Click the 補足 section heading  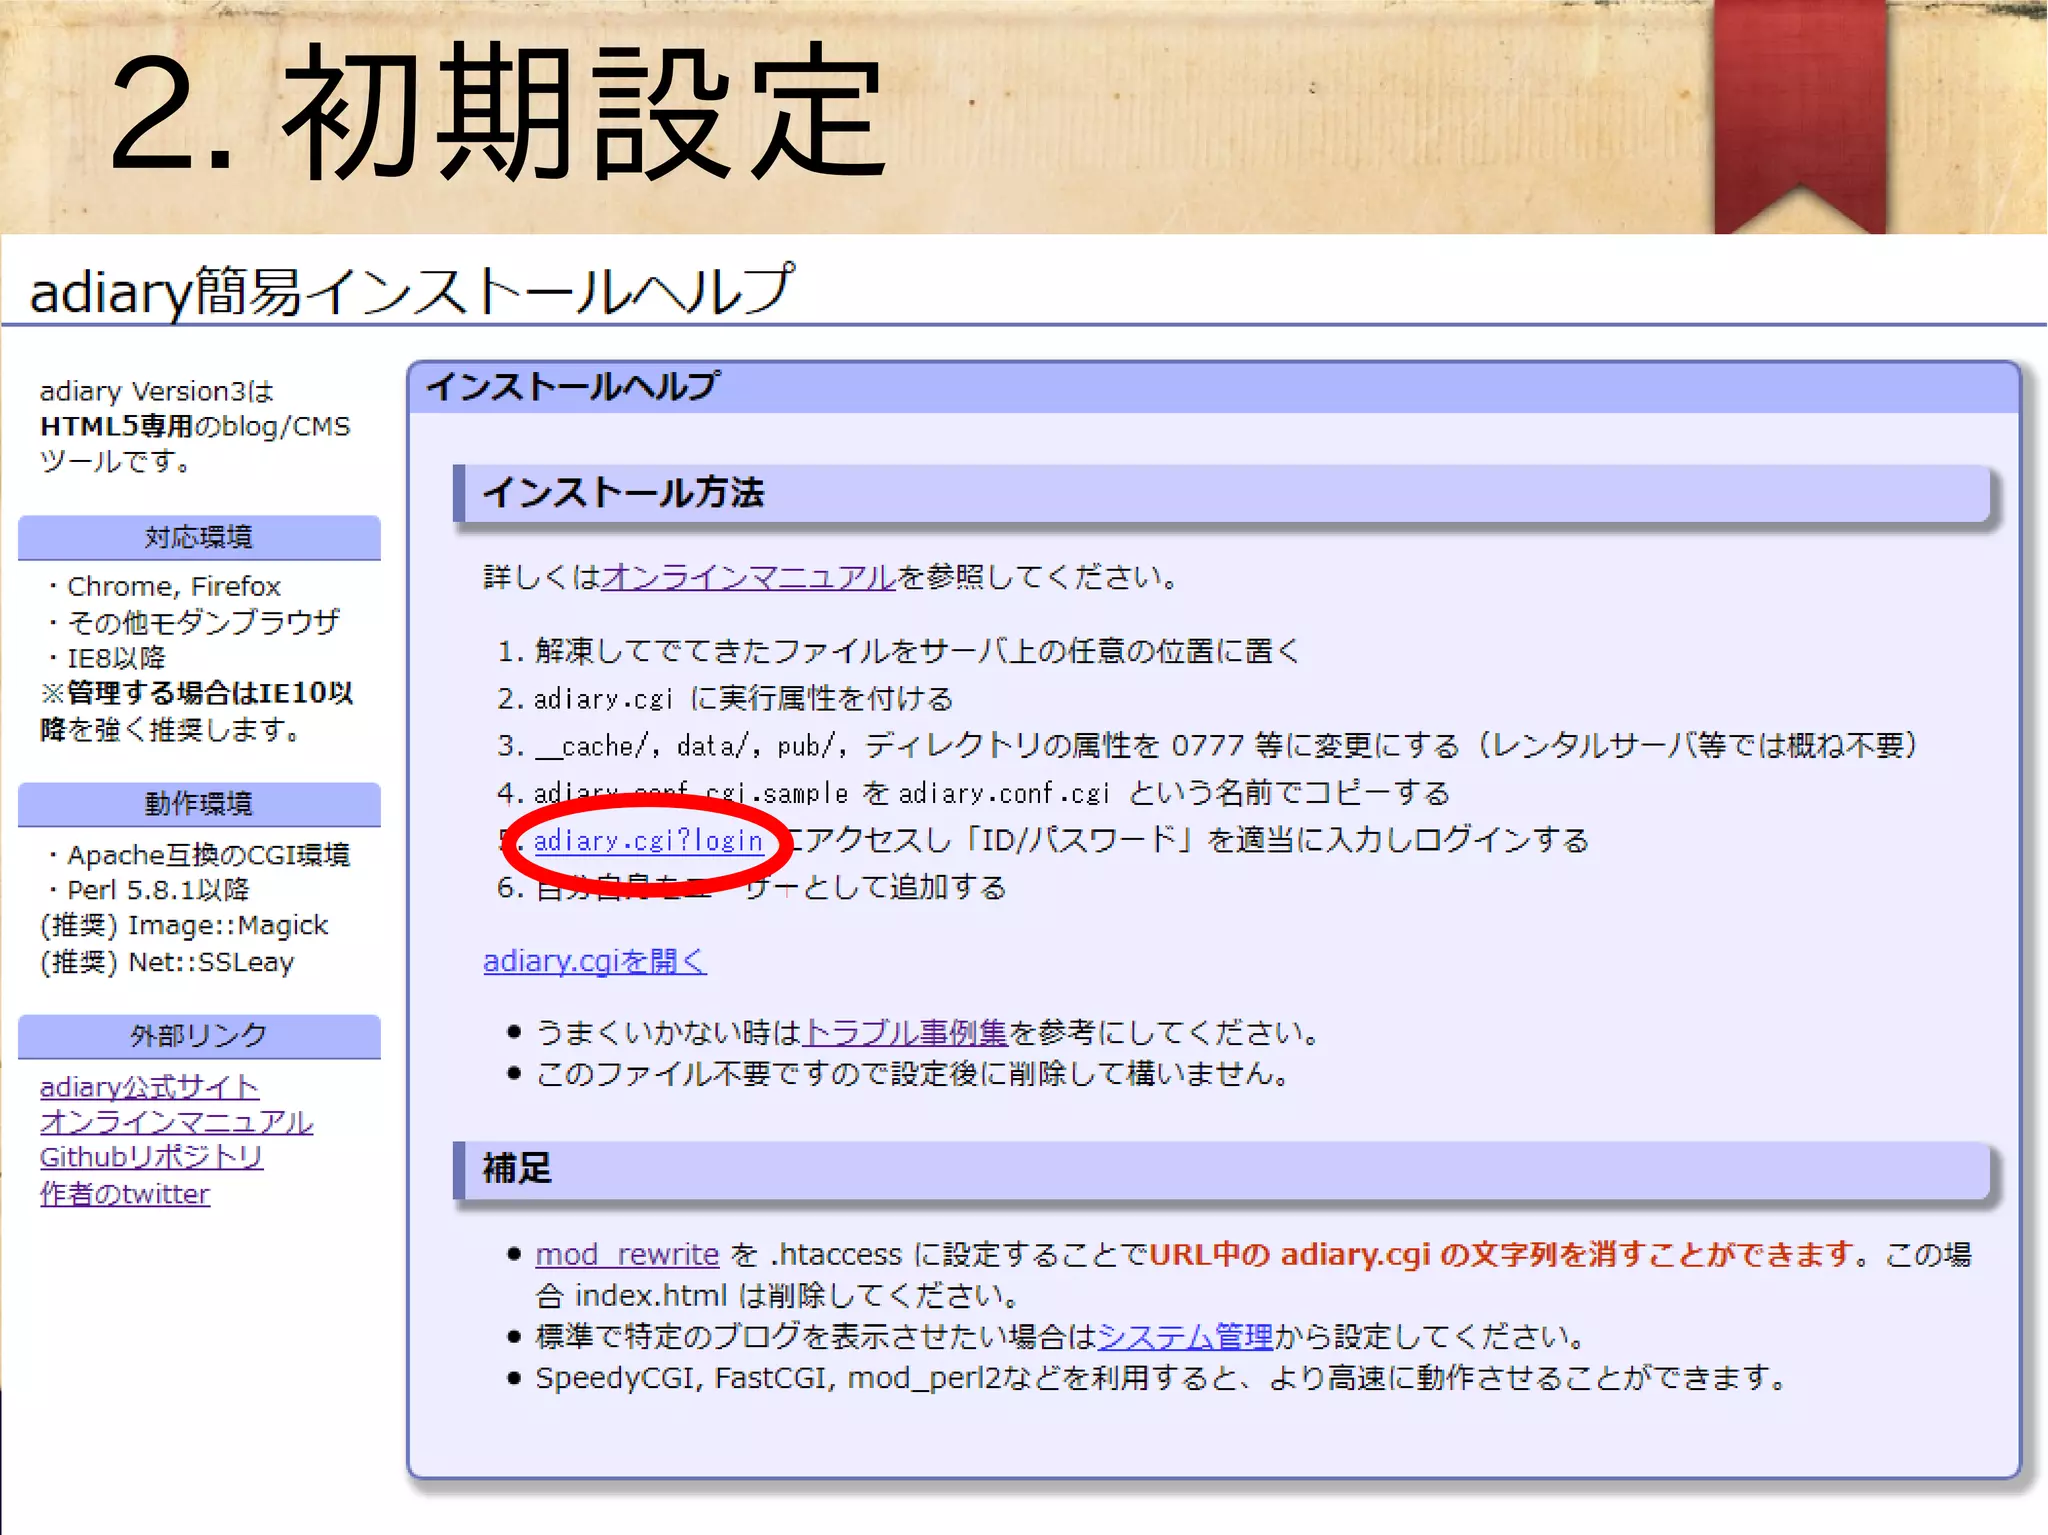click(x=1223, y=1168)
